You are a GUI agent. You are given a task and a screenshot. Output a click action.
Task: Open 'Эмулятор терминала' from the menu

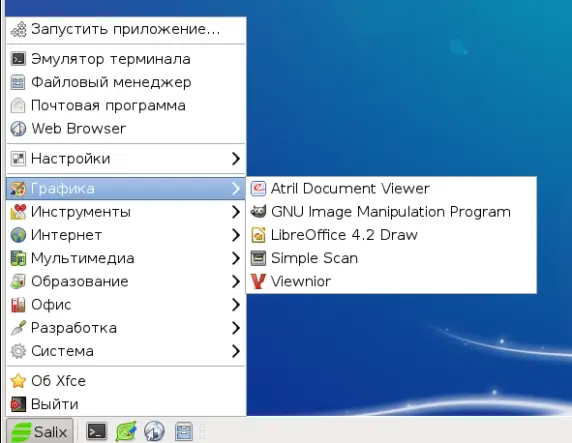(126, 59)
